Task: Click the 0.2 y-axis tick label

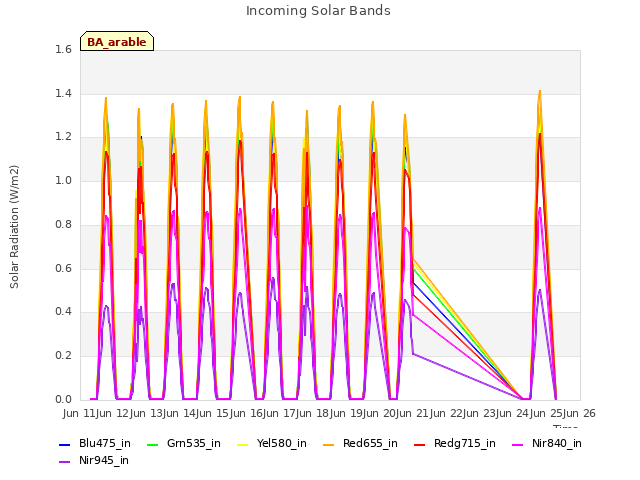Action: point(63,356)
